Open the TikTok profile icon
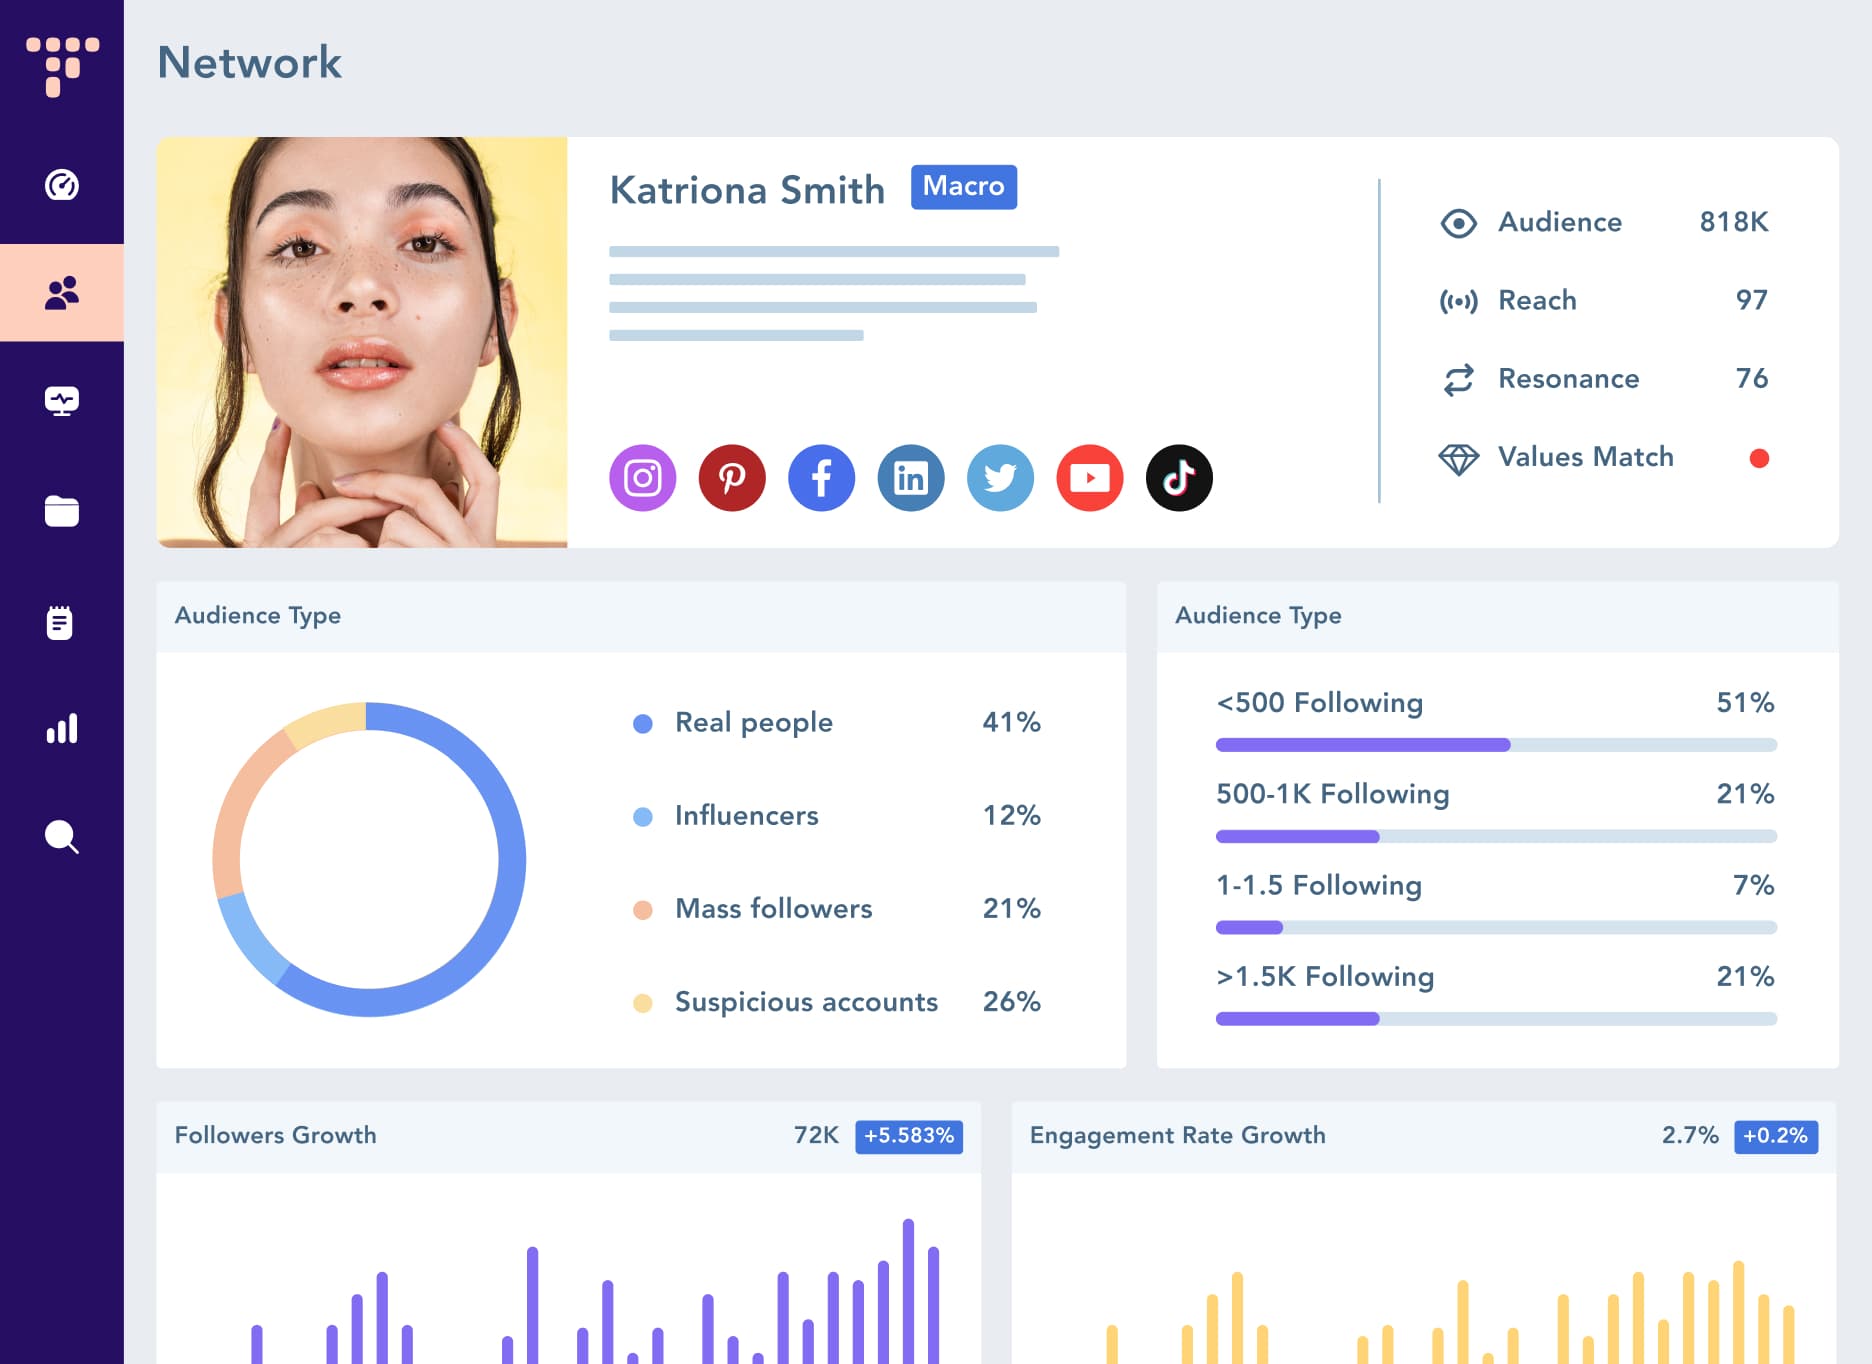The height and width of the screenshot is (1364, 1872). pos(1179,478)
